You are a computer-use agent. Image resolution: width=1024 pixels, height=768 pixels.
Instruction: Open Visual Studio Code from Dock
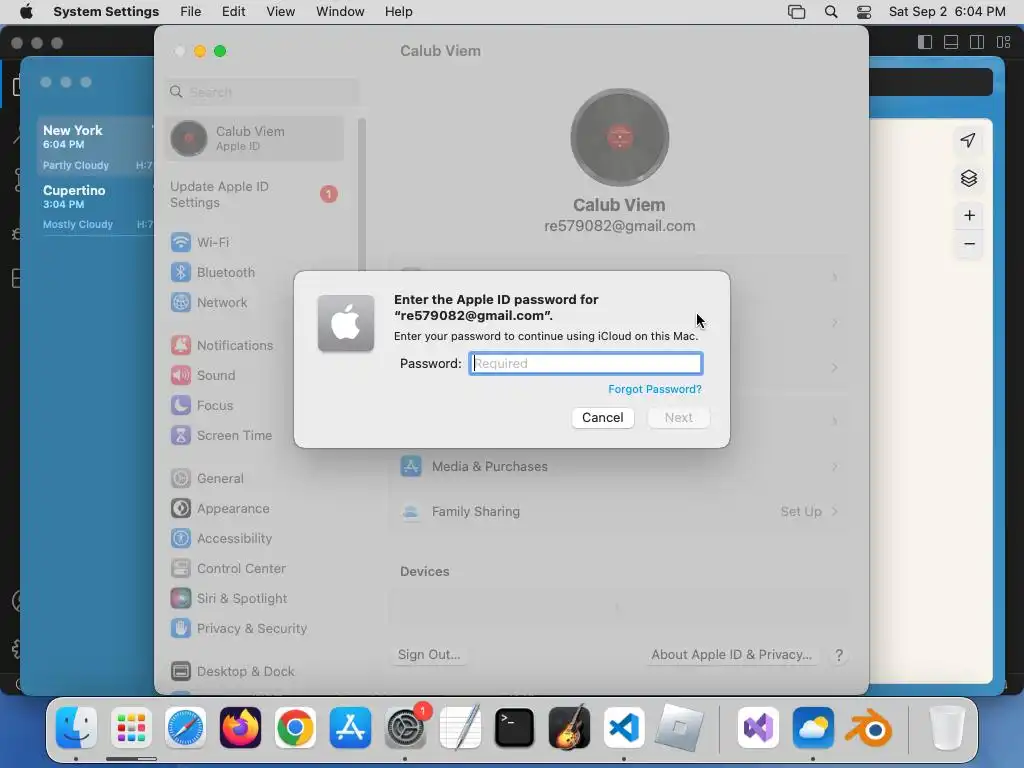click(624, 728)
